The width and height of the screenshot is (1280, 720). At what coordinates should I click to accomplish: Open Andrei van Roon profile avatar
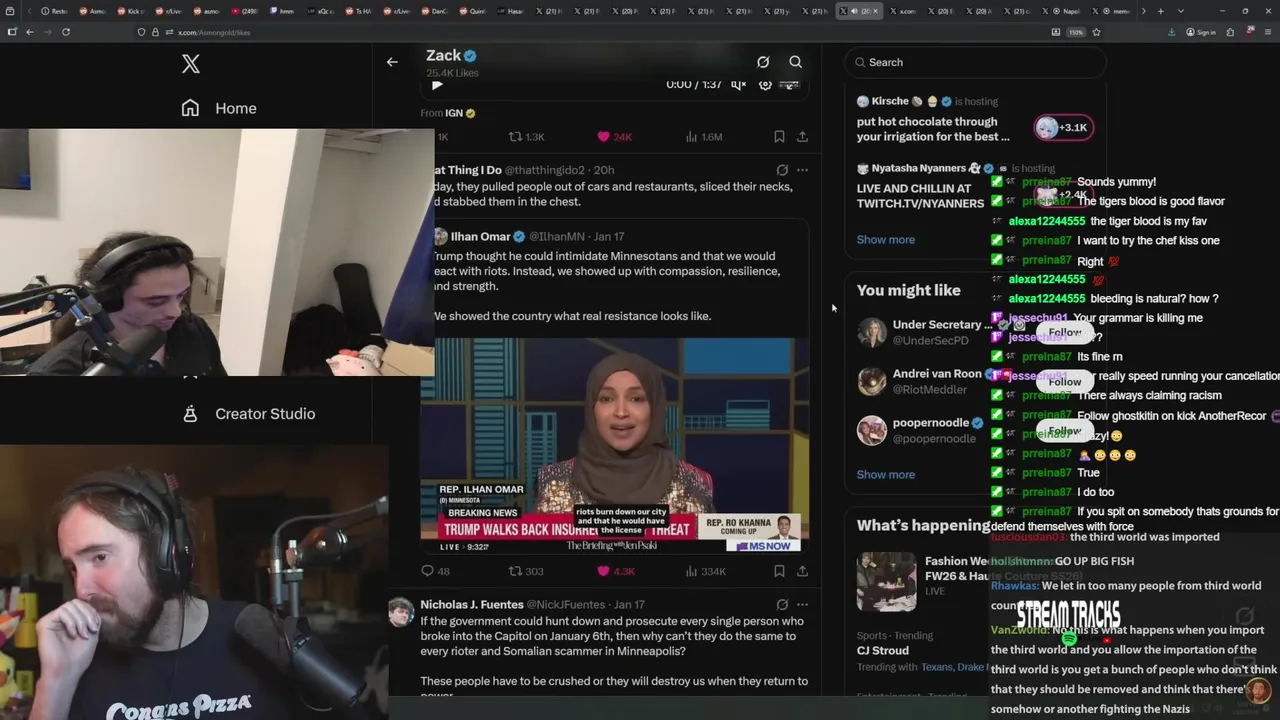tap(872, 382)
